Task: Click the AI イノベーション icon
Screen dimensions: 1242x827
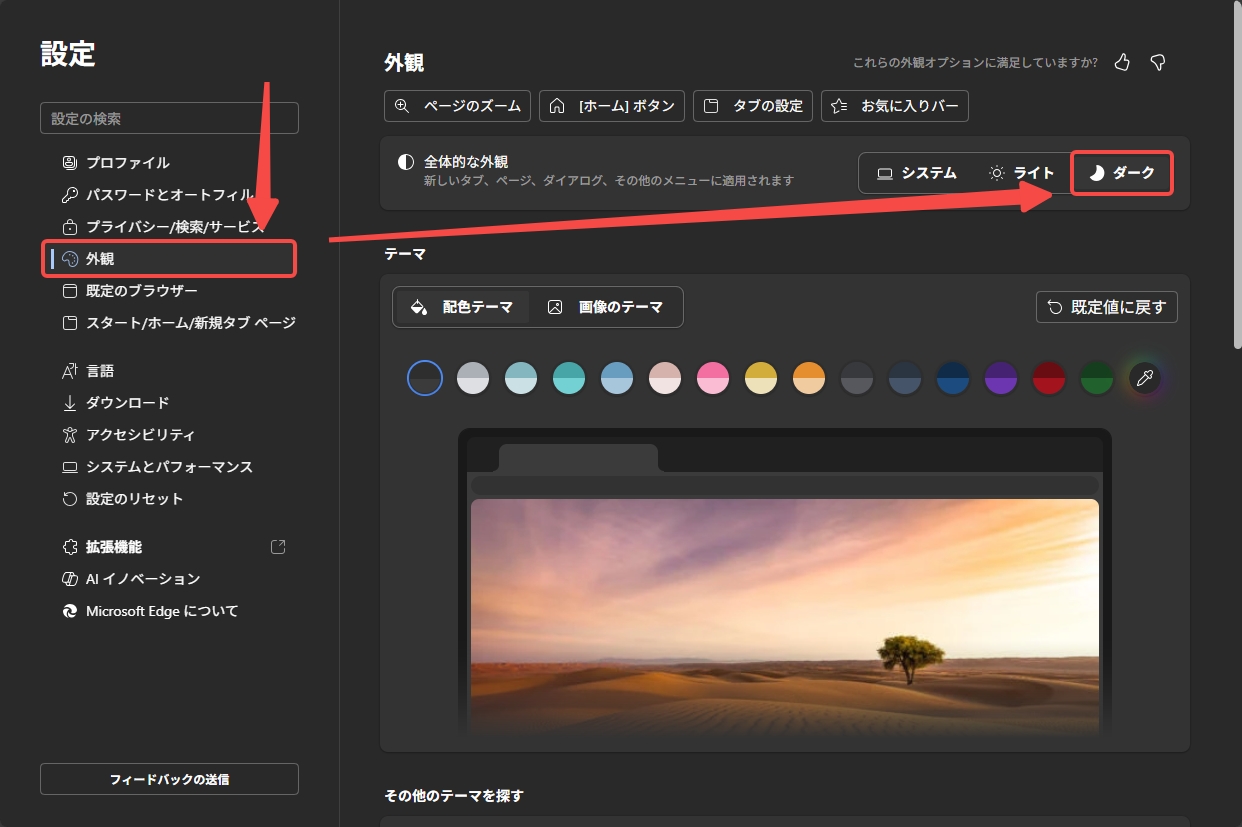Action: click(70, 579)
